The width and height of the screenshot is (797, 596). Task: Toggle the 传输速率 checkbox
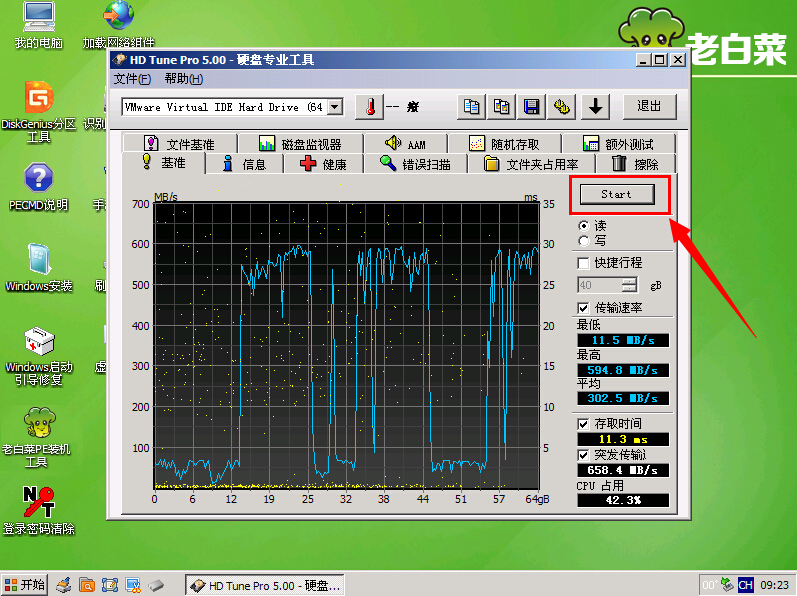point(583,308)
